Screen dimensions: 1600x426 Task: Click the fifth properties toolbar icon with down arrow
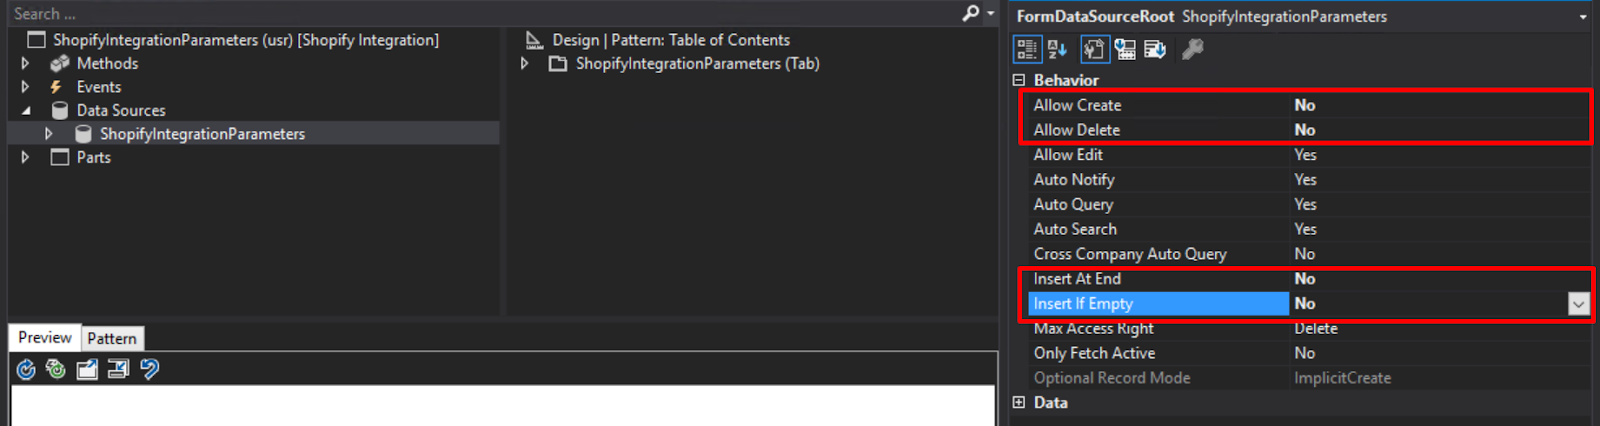[x=1155, y=49]
